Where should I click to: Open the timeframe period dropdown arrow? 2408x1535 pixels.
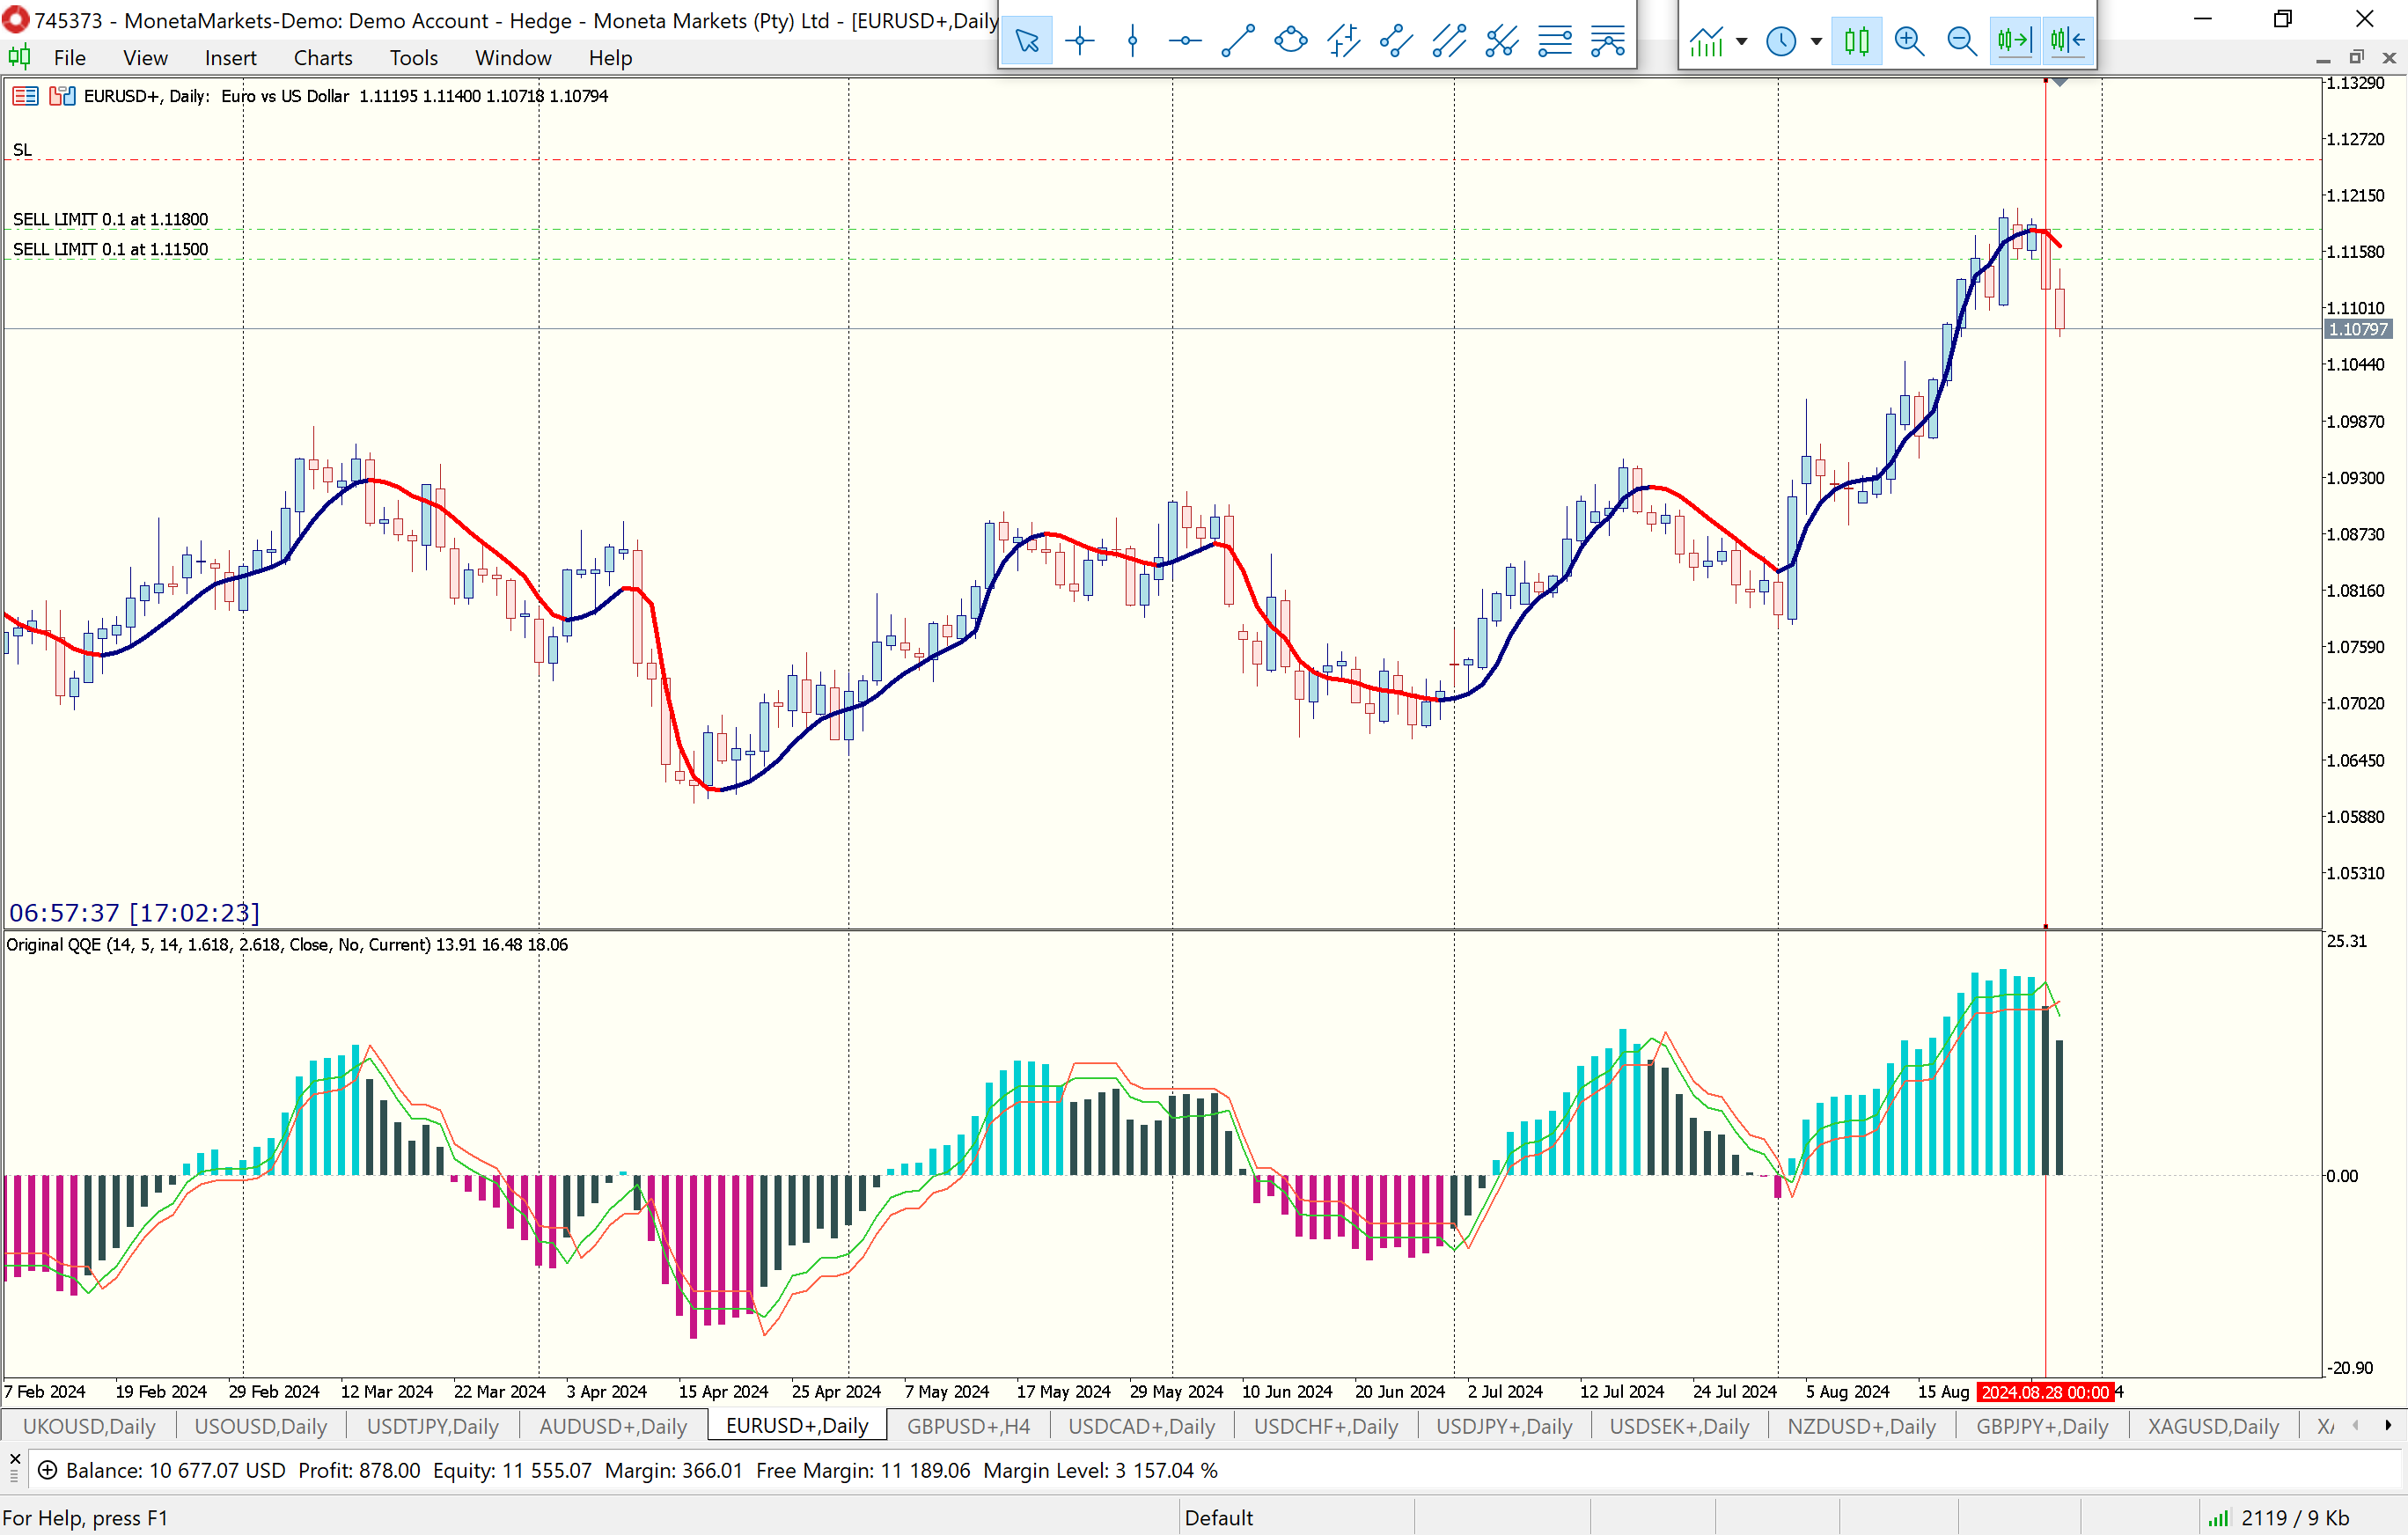pyautogui.click(x=1816, y=41)
